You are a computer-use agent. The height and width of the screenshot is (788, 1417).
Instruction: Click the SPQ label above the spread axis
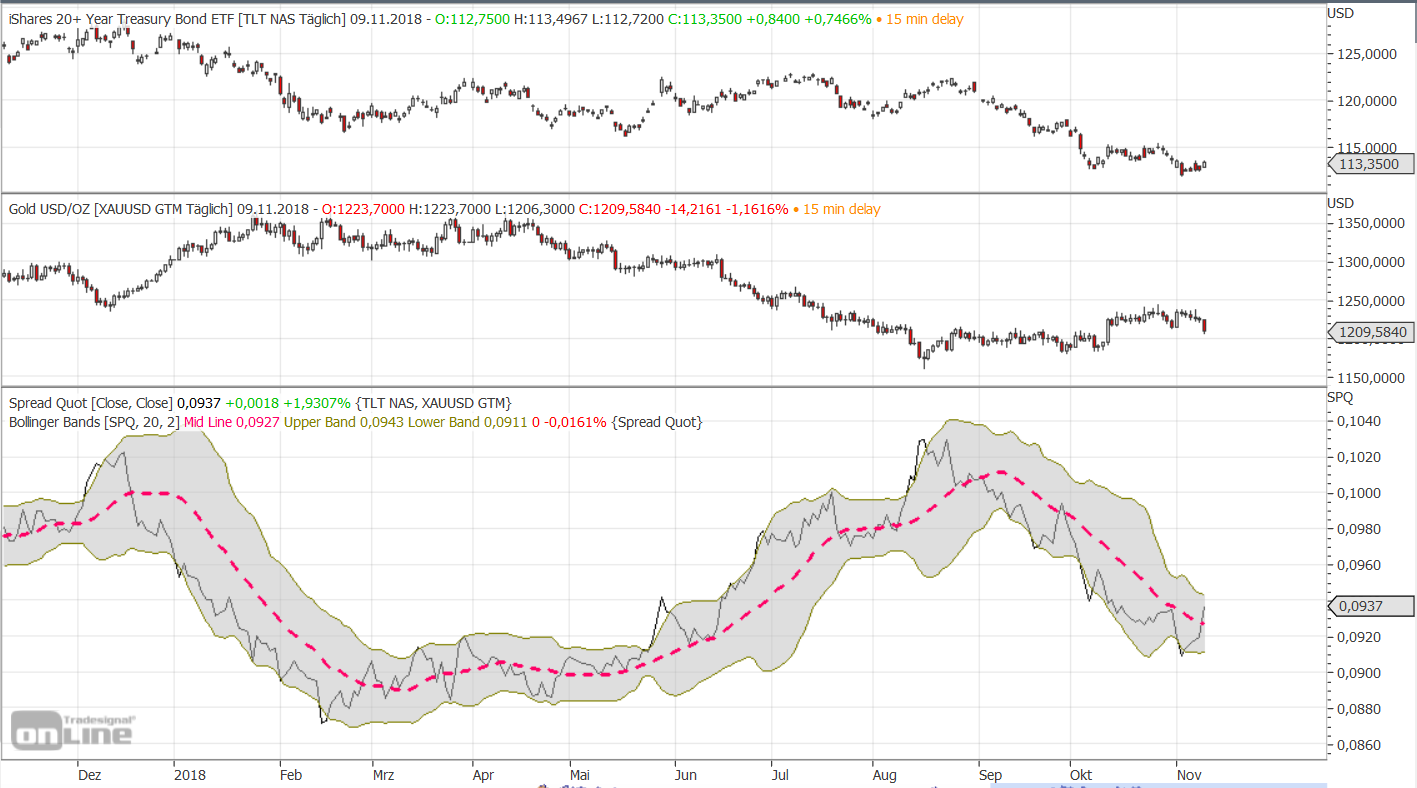coord(1340,397)
